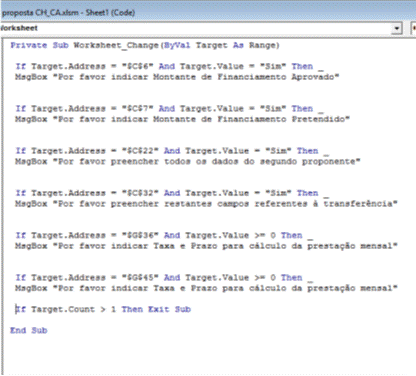Click the If line checking address $G$45
Viewport: 416px width, 376px height.
point(164,278)
